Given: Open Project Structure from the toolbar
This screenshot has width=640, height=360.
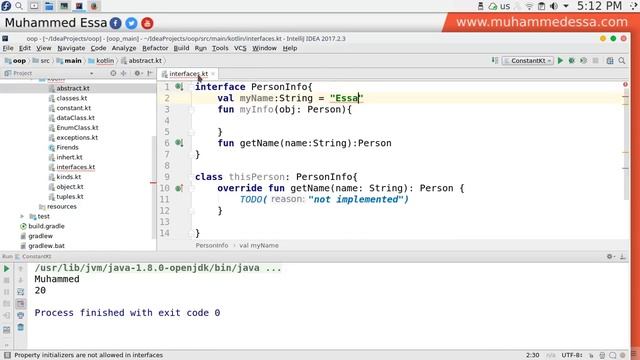Looking at the screenshot, I should (610, 60).
